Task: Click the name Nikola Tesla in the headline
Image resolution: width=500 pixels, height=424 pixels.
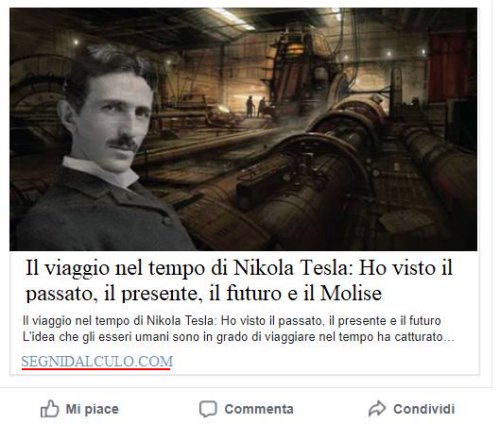Action: pyautogui.click(x=293, y=268)
